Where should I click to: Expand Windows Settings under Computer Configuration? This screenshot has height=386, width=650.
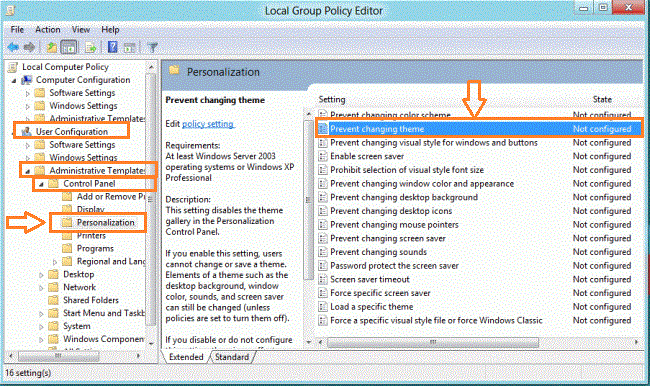coord(27,106)
